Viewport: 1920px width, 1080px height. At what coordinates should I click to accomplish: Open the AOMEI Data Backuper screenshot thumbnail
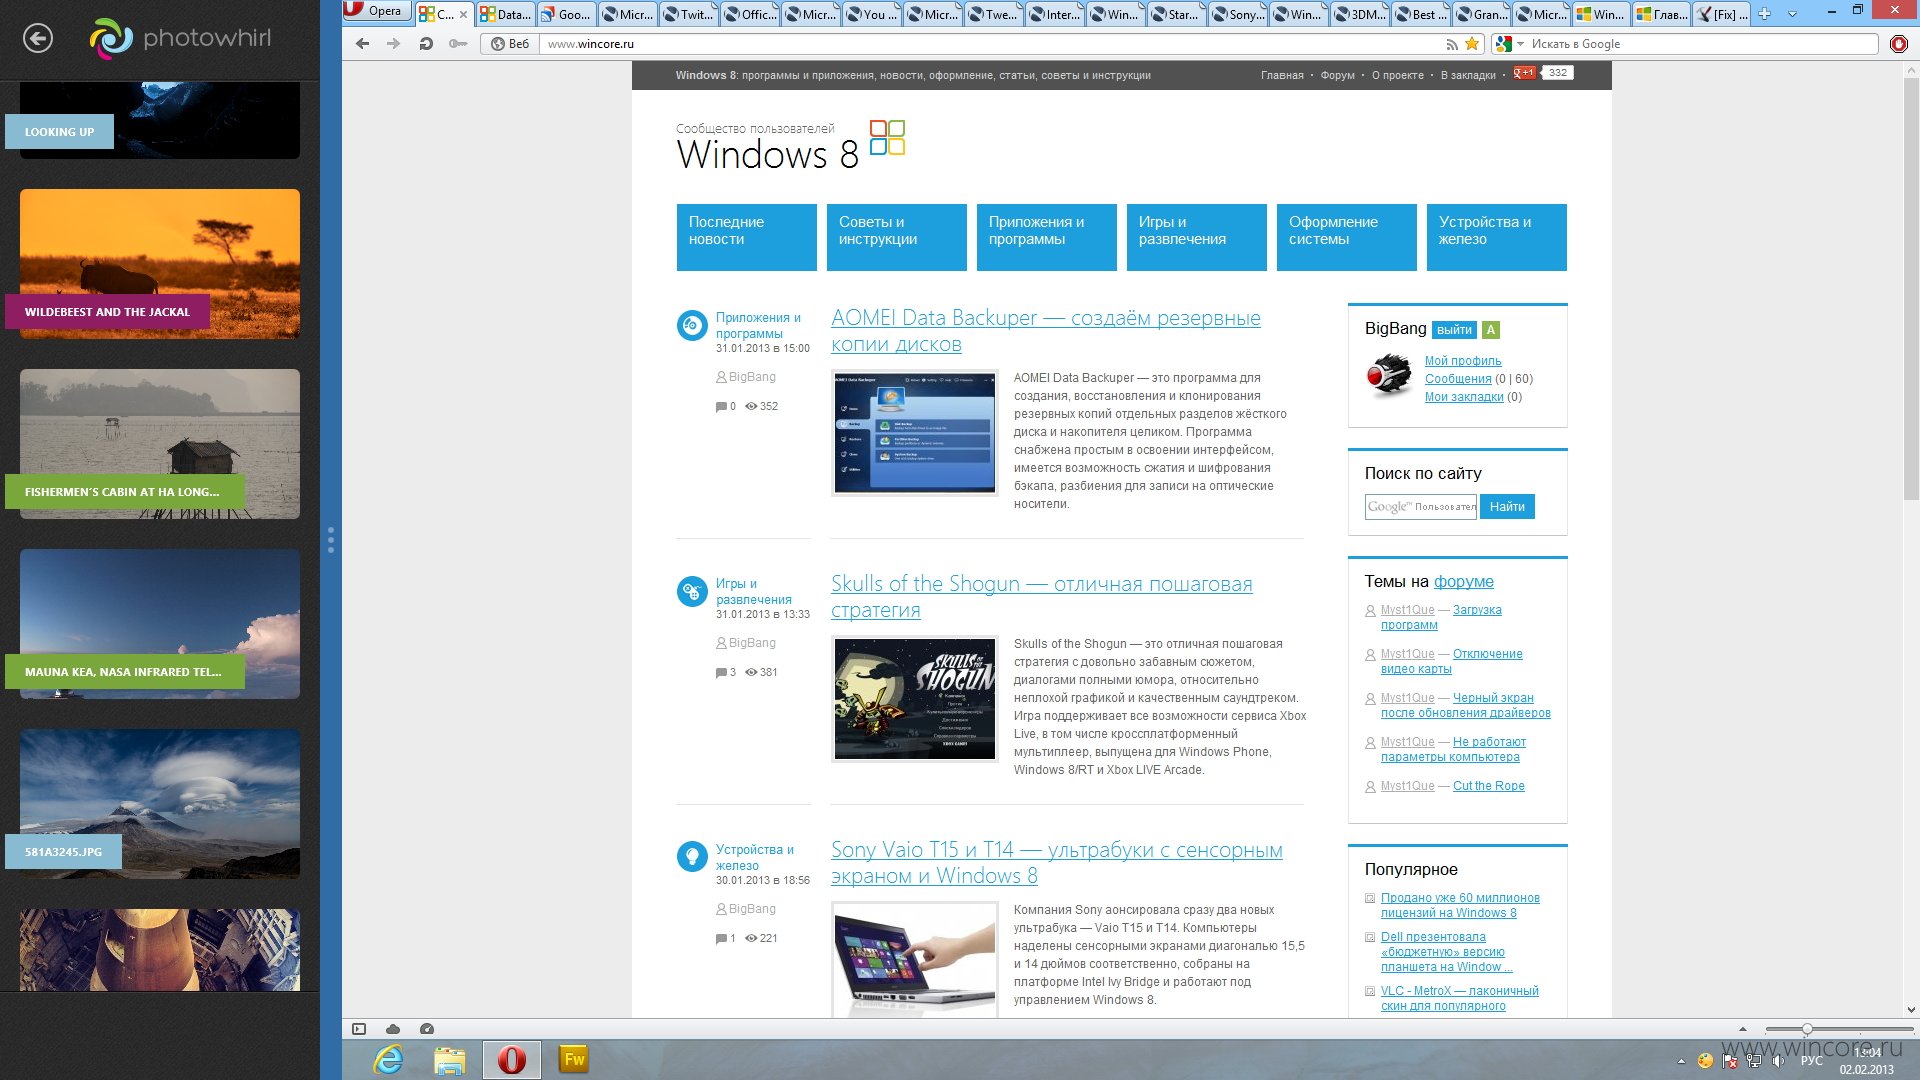click(915, 433)
